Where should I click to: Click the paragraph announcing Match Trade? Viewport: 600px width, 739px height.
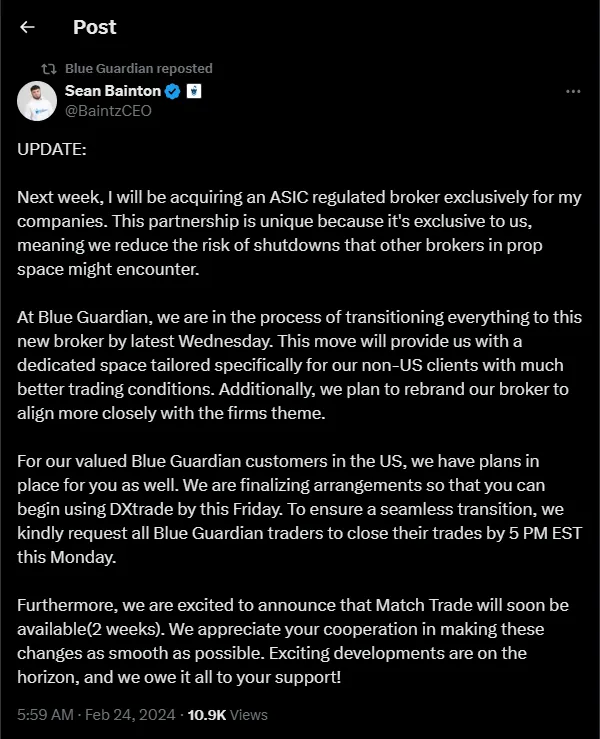tap(293, 641)
